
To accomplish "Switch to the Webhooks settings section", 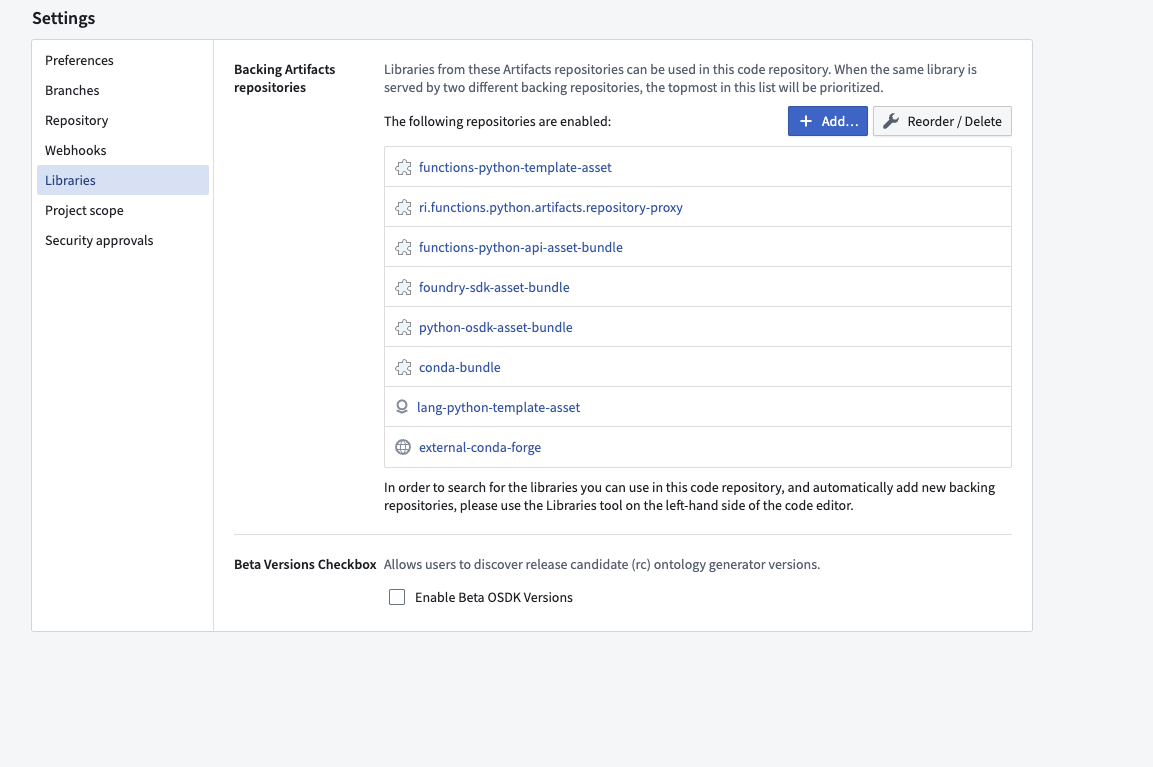I will click(123, 150).
